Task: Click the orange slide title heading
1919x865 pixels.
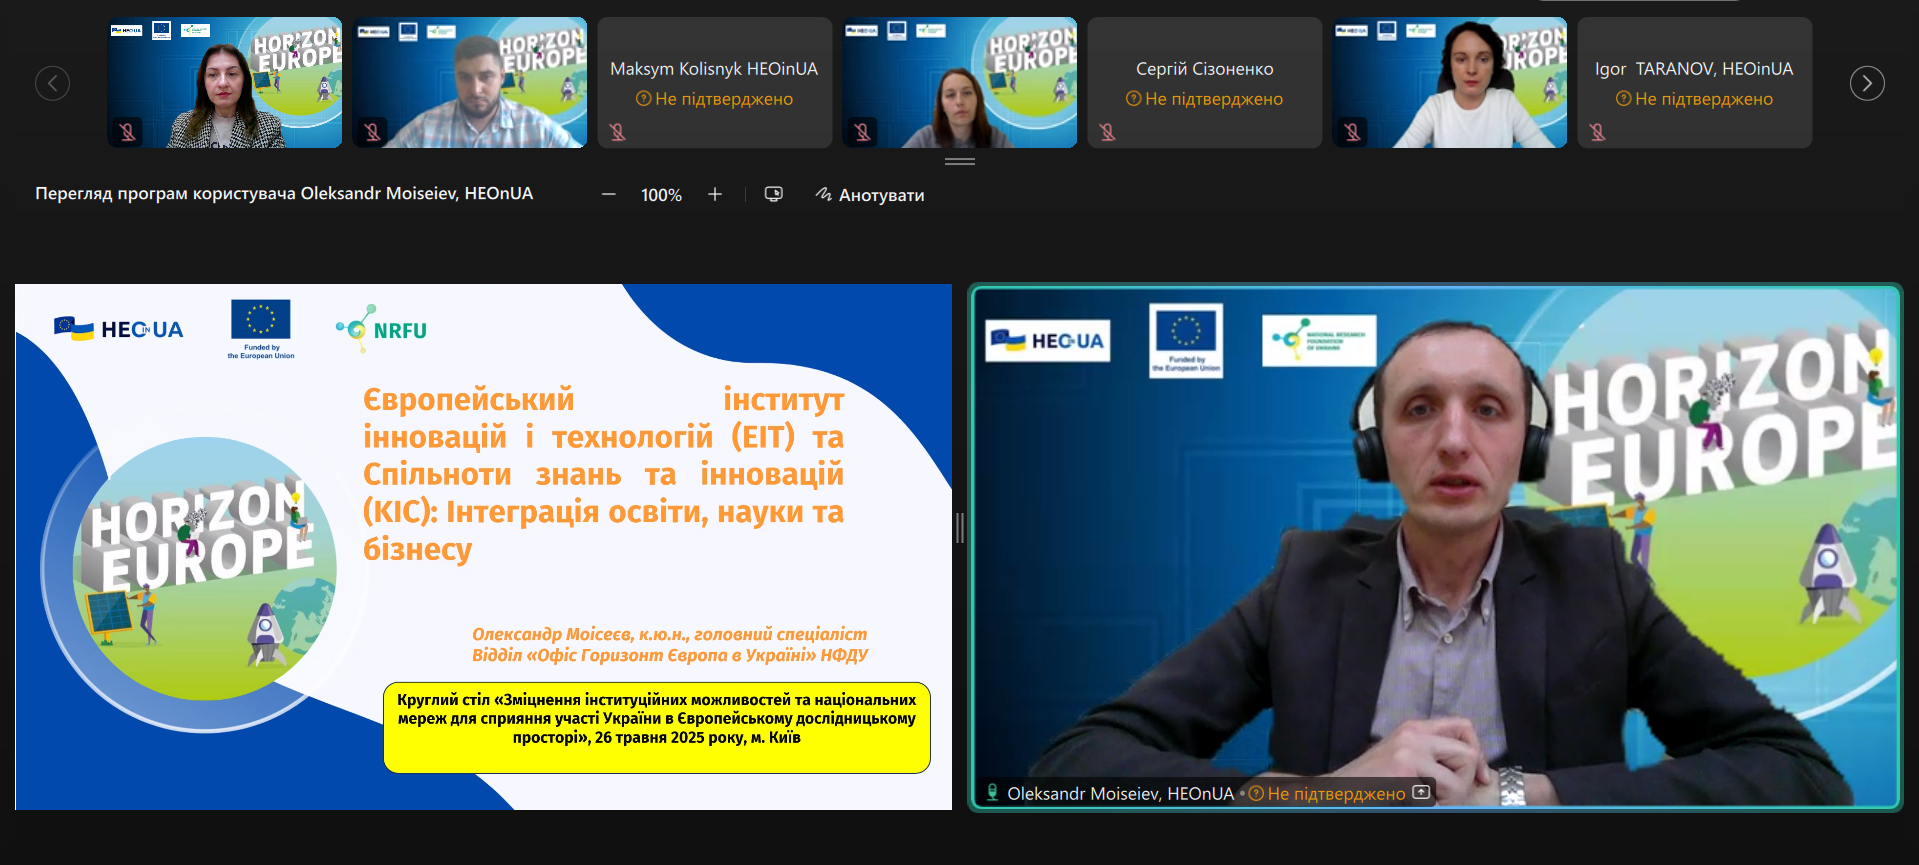Action: (x=603, y=474)
